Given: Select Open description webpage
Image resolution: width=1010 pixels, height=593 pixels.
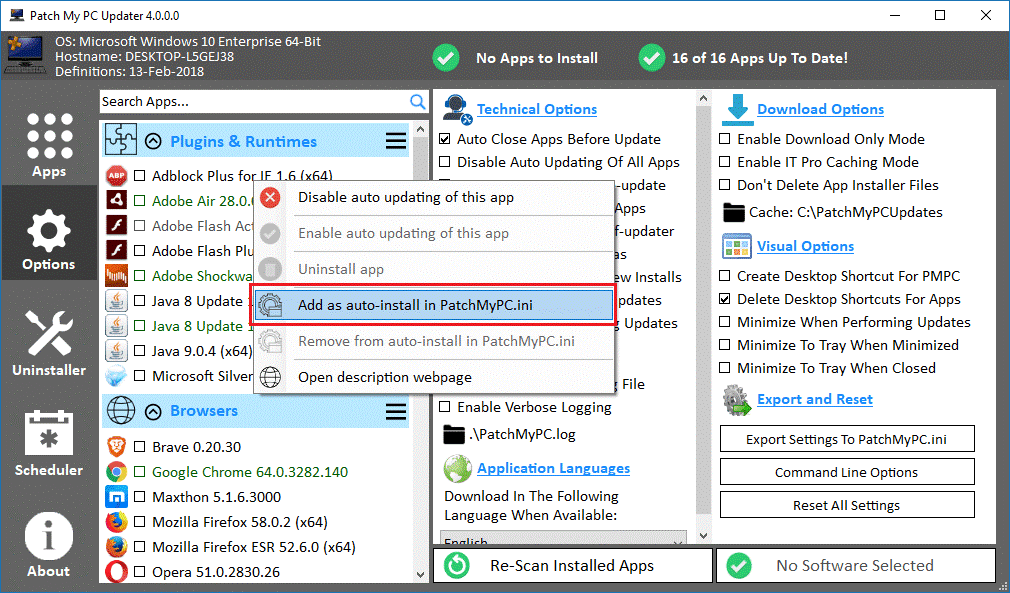Looking at the screenshot, I should click(x=434, y=377).
